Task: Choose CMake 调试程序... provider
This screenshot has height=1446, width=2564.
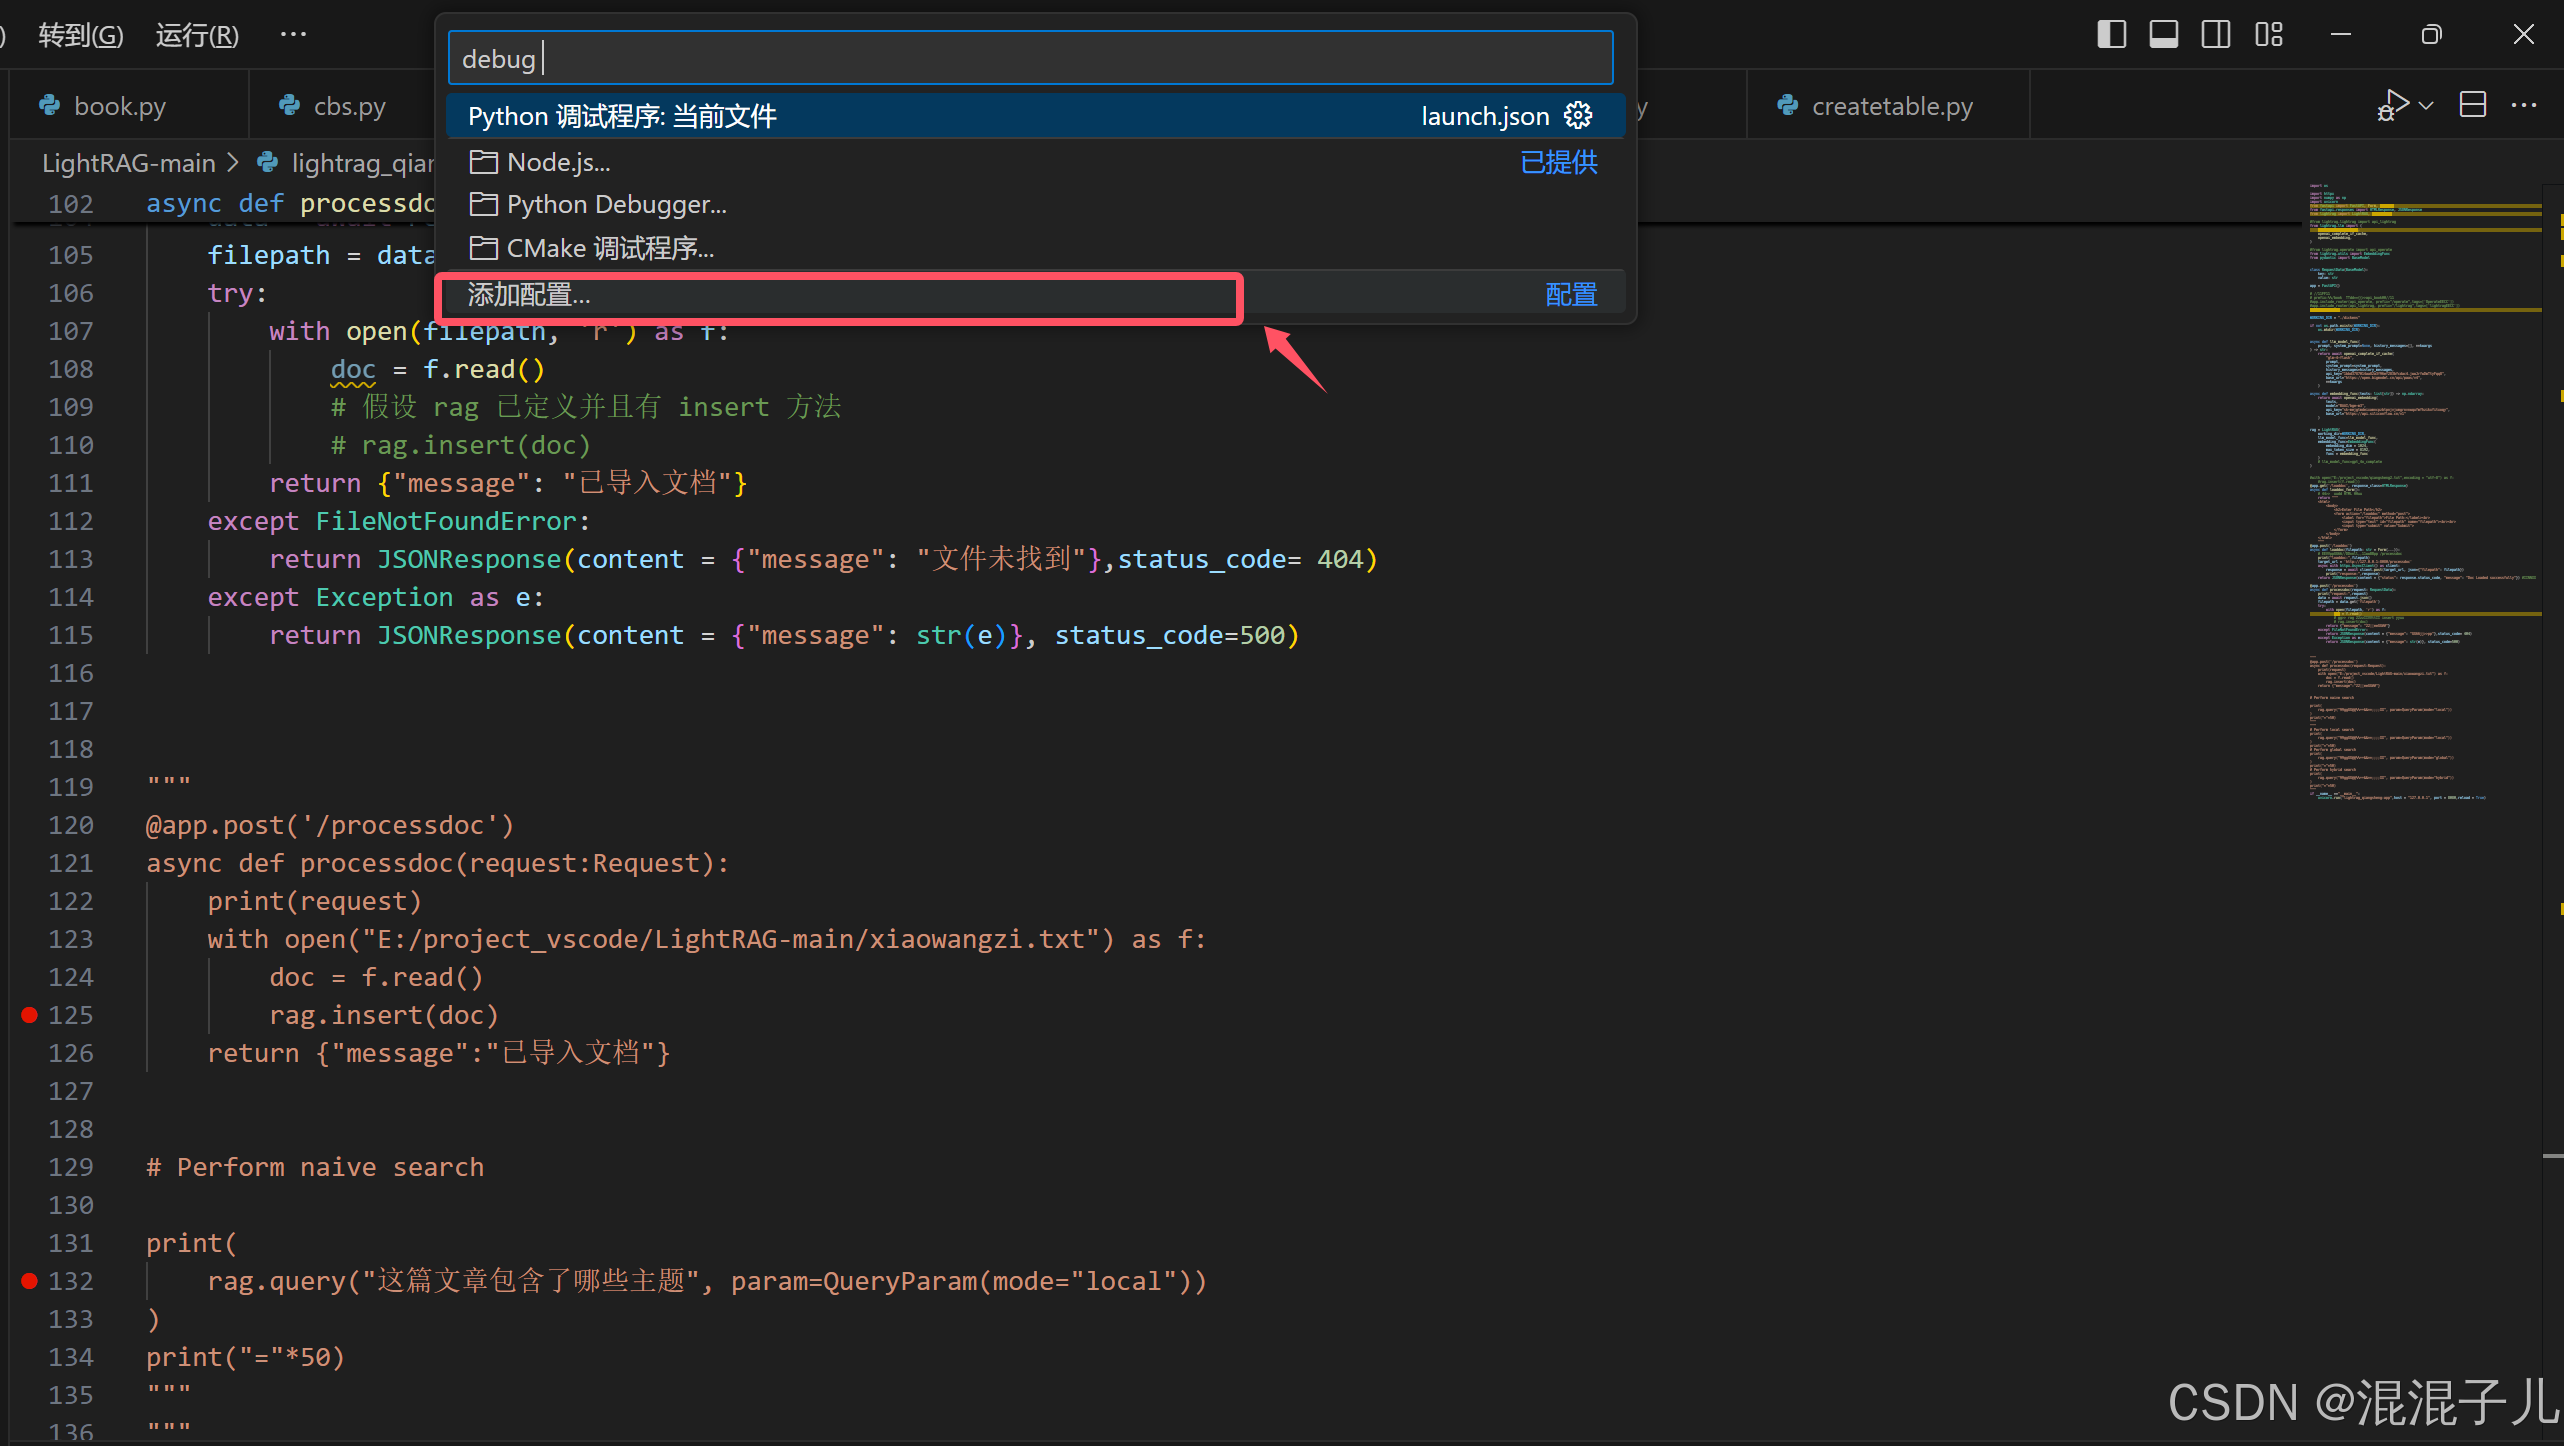Action: point(1035,248)
